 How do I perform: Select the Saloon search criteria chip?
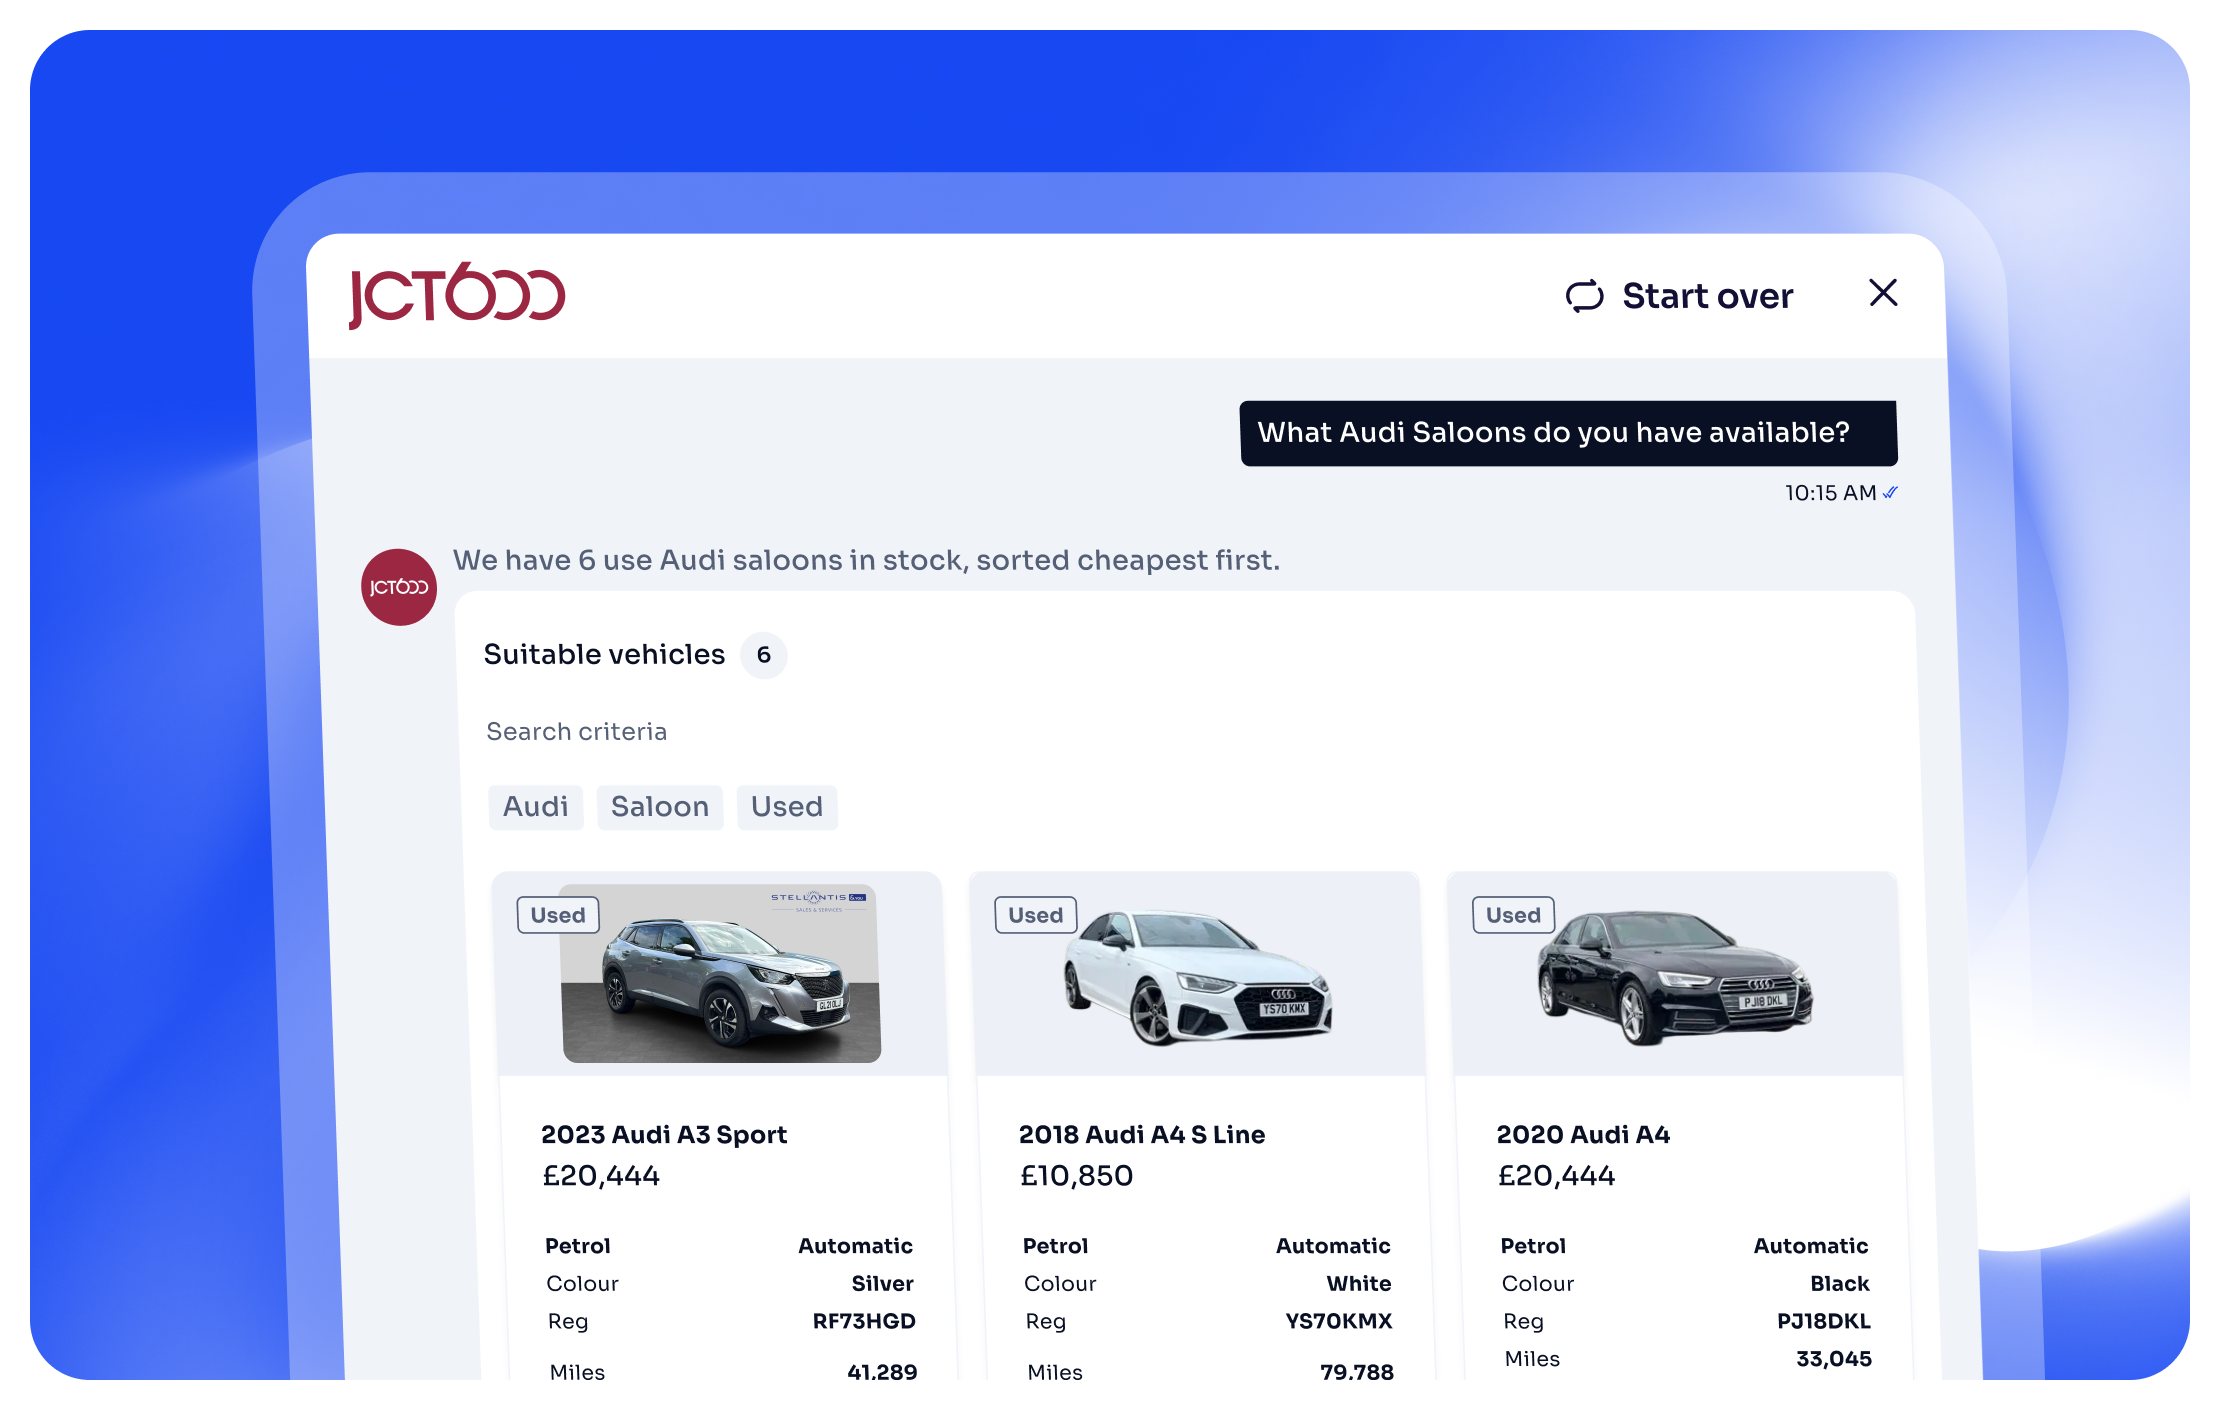click(x=660, y=807)
